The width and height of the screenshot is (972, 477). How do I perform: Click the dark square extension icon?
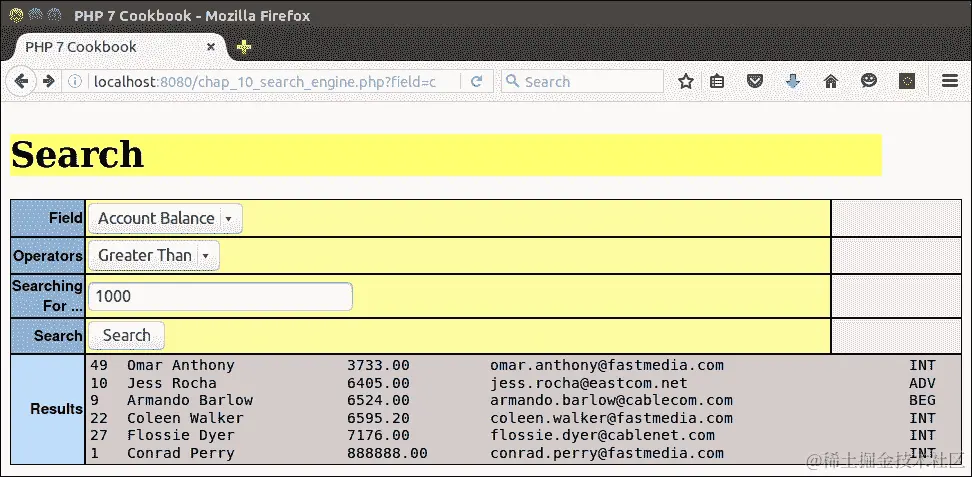pos(907,81)
